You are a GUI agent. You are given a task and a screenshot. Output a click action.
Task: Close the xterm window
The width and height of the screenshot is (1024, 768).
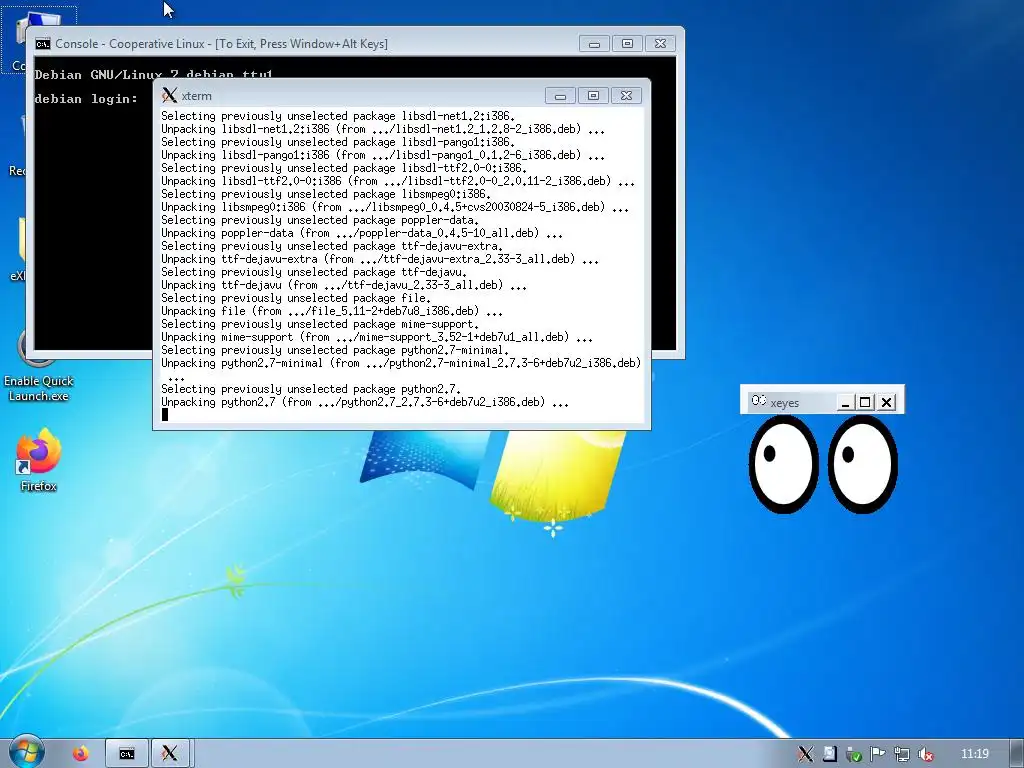(x=626, y=96)
